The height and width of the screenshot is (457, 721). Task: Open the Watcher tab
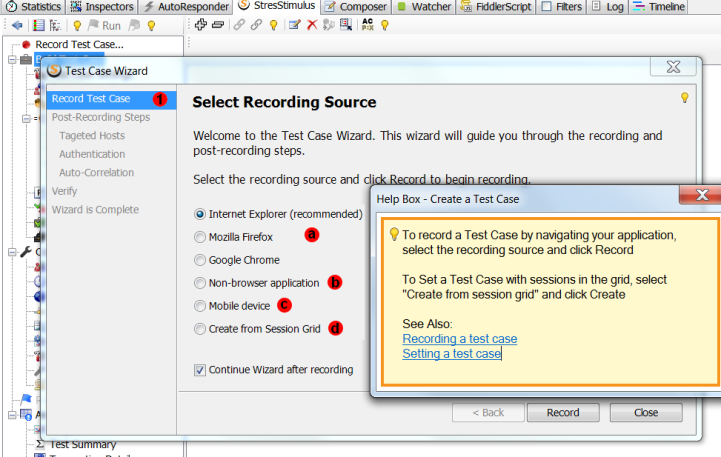424,6
